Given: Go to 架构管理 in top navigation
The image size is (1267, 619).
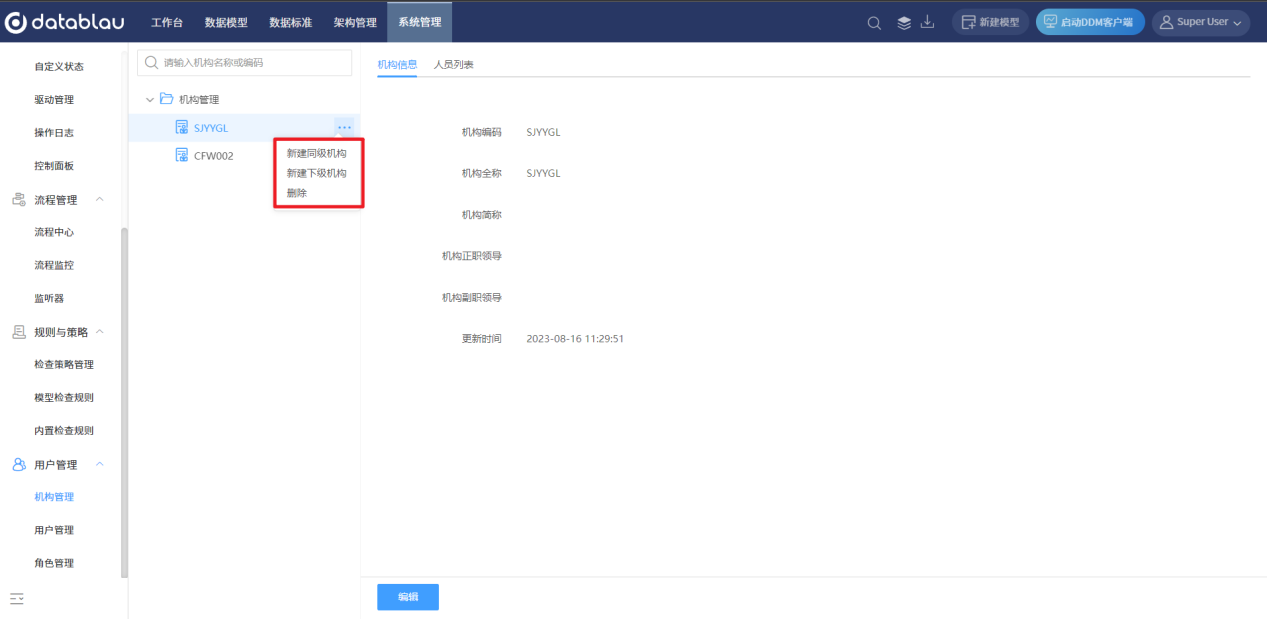Looking at the screenshot, I should click(355, 22).
